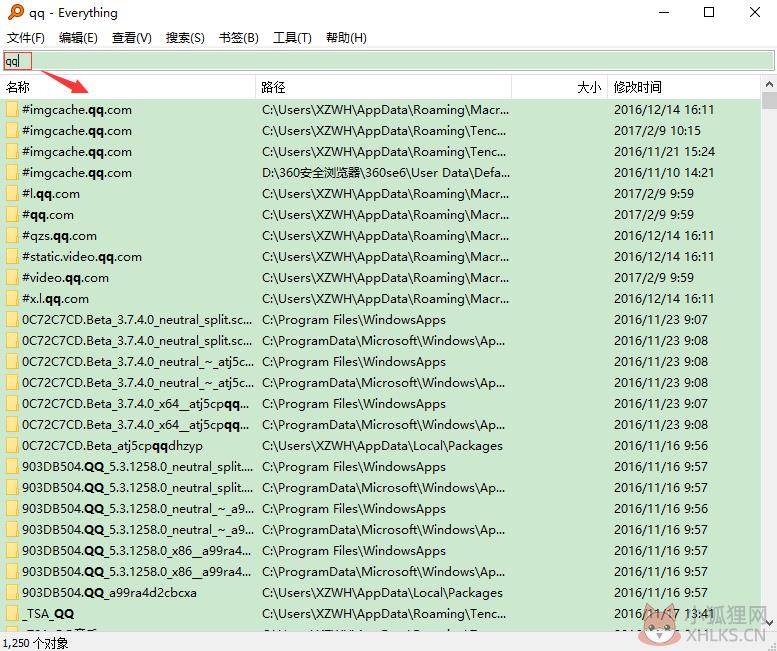Open the 工具(T) menu

tap(292, 38)
